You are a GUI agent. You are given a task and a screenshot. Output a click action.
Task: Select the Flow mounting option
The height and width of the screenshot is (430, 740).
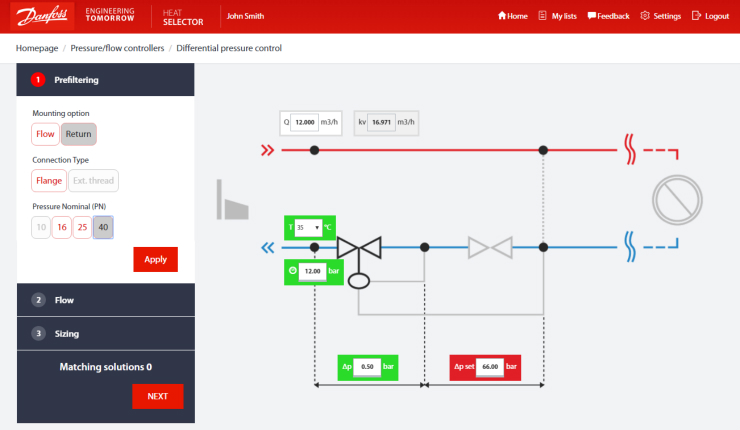pyautogui.click(x=45, y=134)
